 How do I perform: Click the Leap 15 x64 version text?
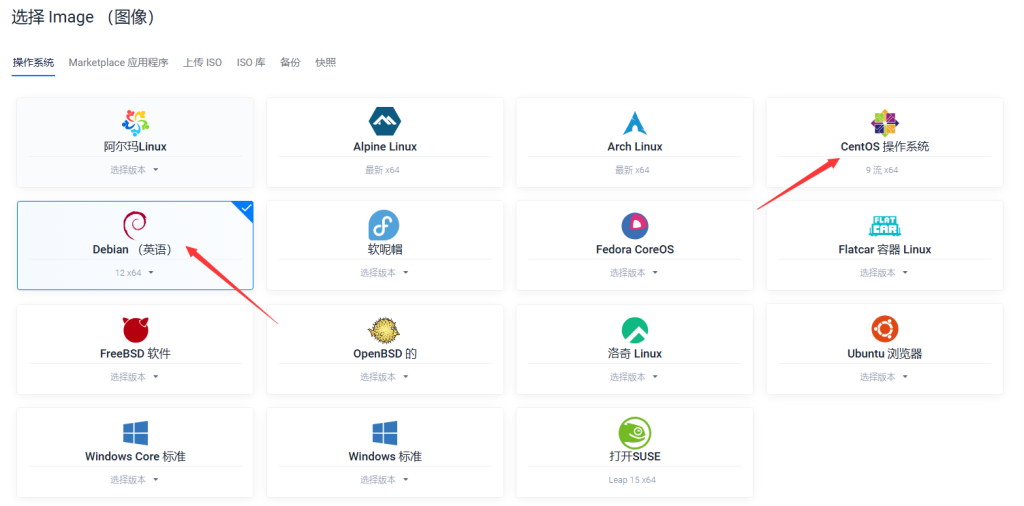click(632, 479)
